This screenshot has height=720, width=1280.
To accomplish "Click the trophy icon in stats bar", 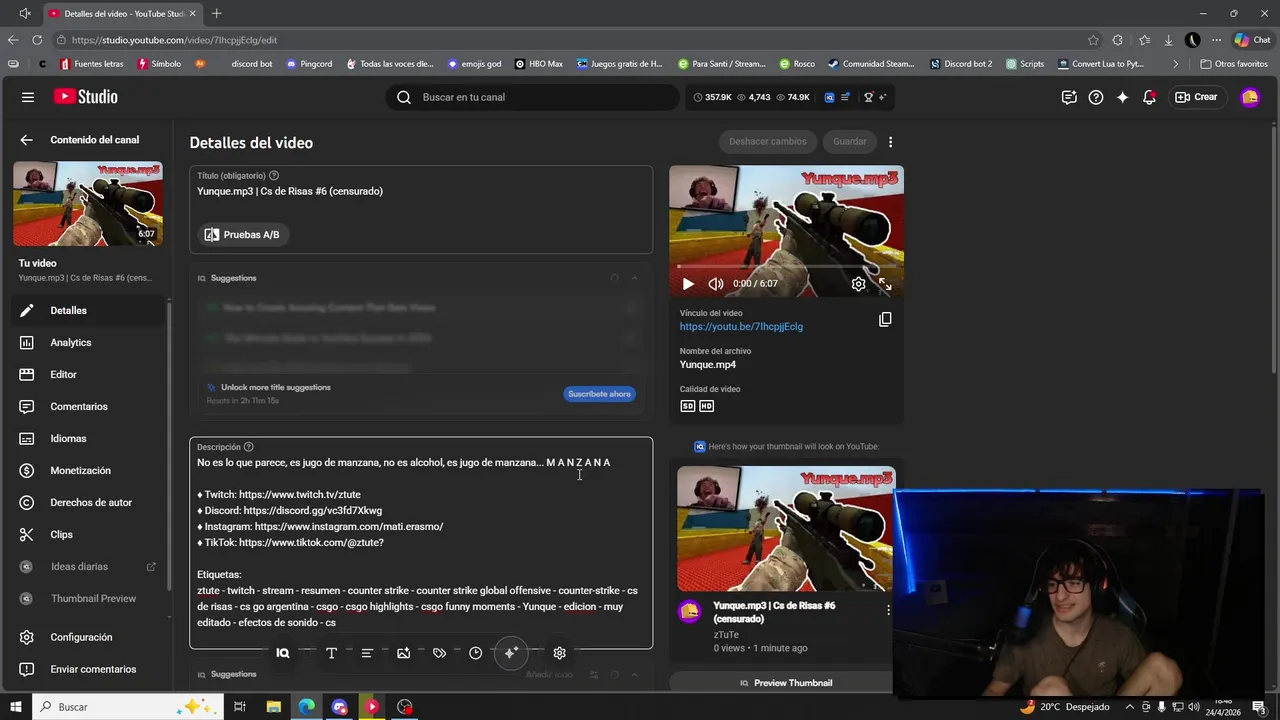I will point(869,97).
